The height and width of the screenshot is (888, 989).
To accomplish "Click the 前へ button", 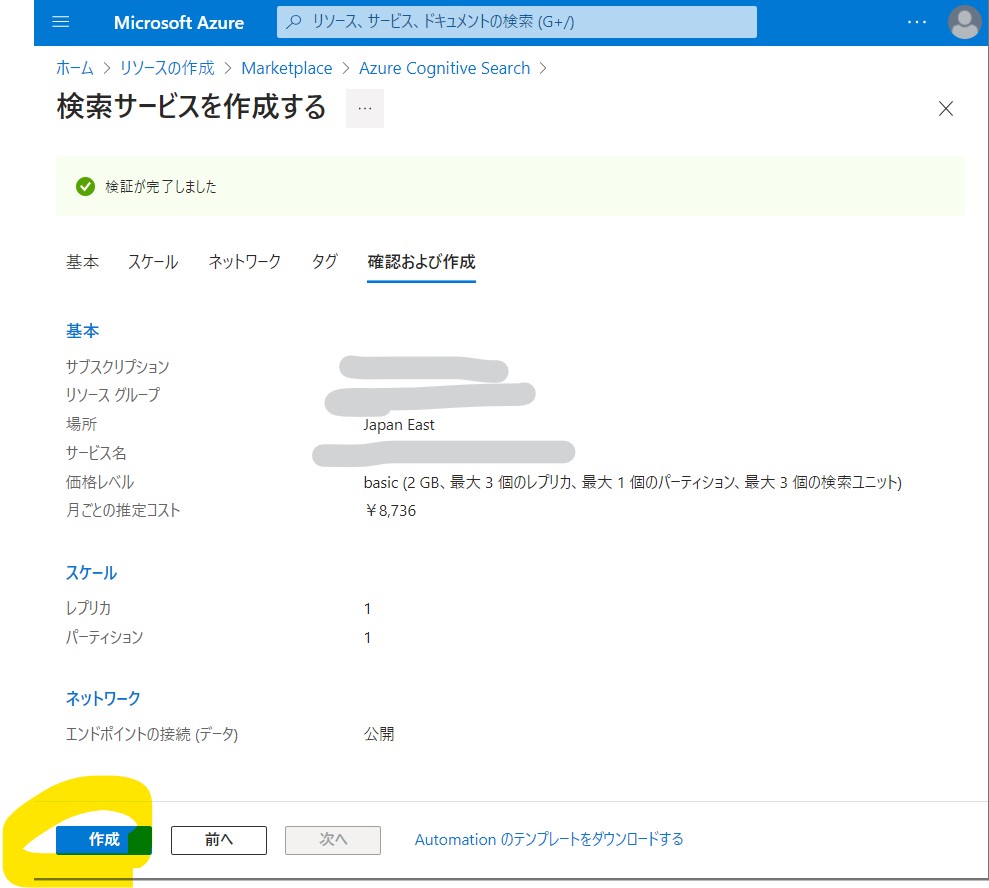I will (219, 840).
